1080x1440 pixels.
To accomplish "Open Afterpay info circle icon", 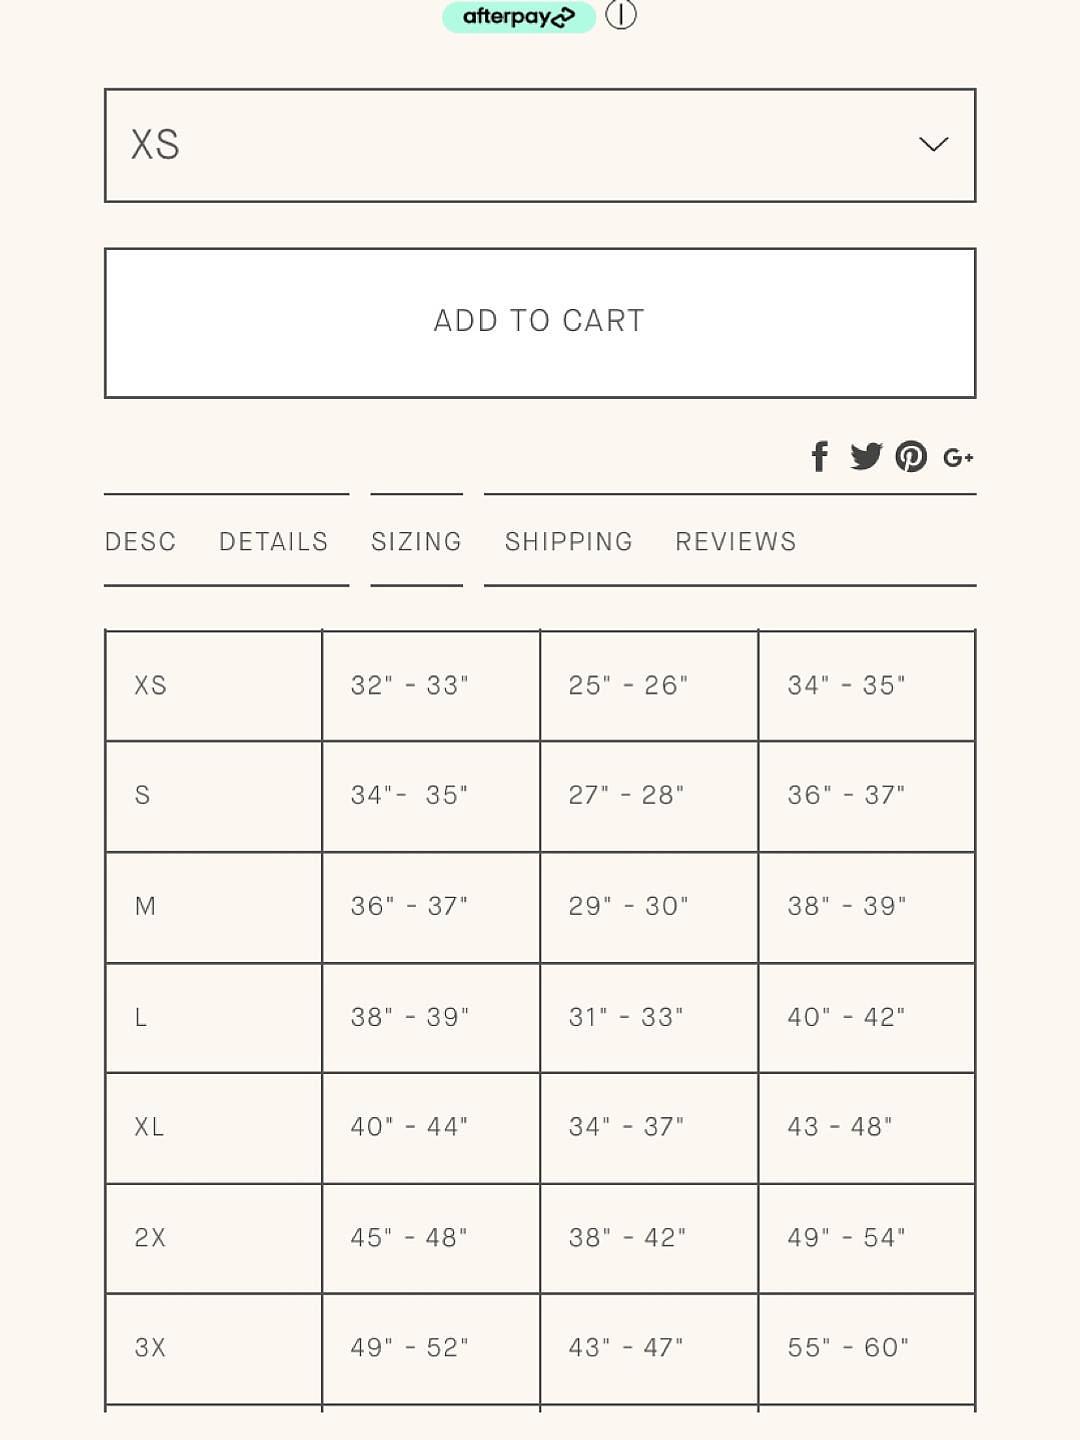I will click(x=621, y=15).
